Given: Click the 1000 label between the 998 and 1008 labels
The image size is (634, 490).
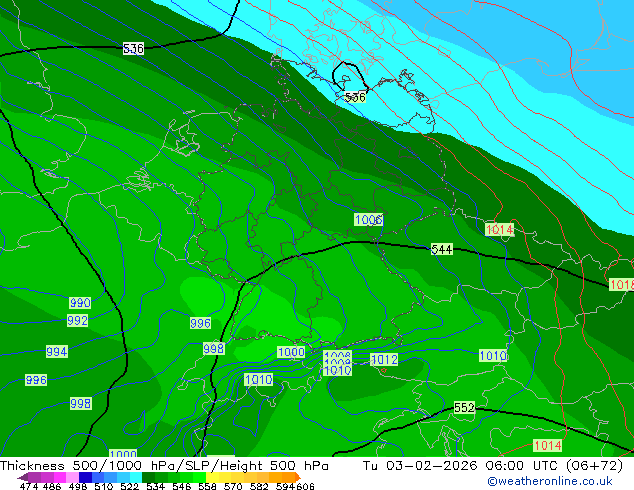Looking at the screenshot, I should pos(291,352).
